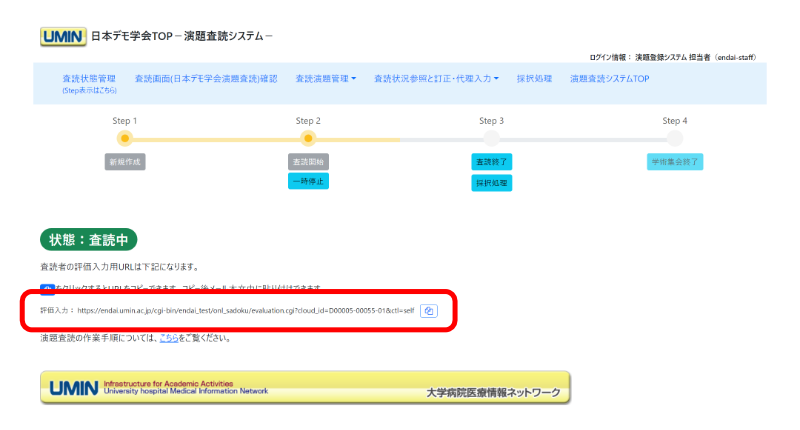
Task: Click the 一時停止 pause button
Action: coord(308,181)
